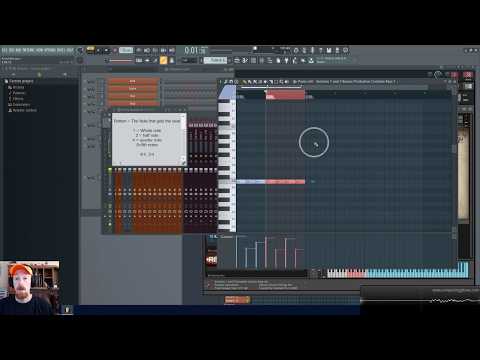Click the highlighted orange toolbar button

tap(163, 60)
